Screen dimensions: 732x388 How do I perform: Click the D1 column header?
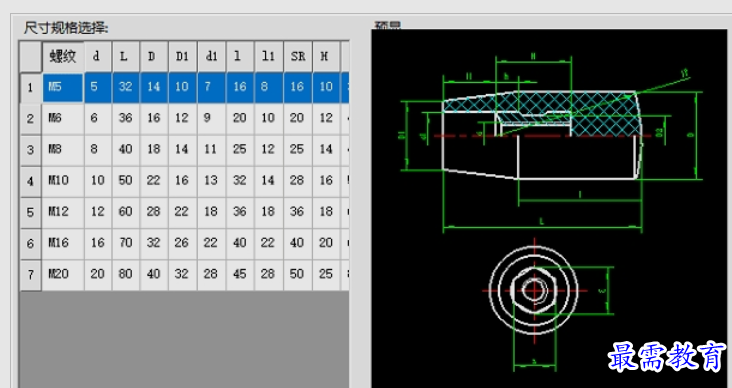point(183,56)
